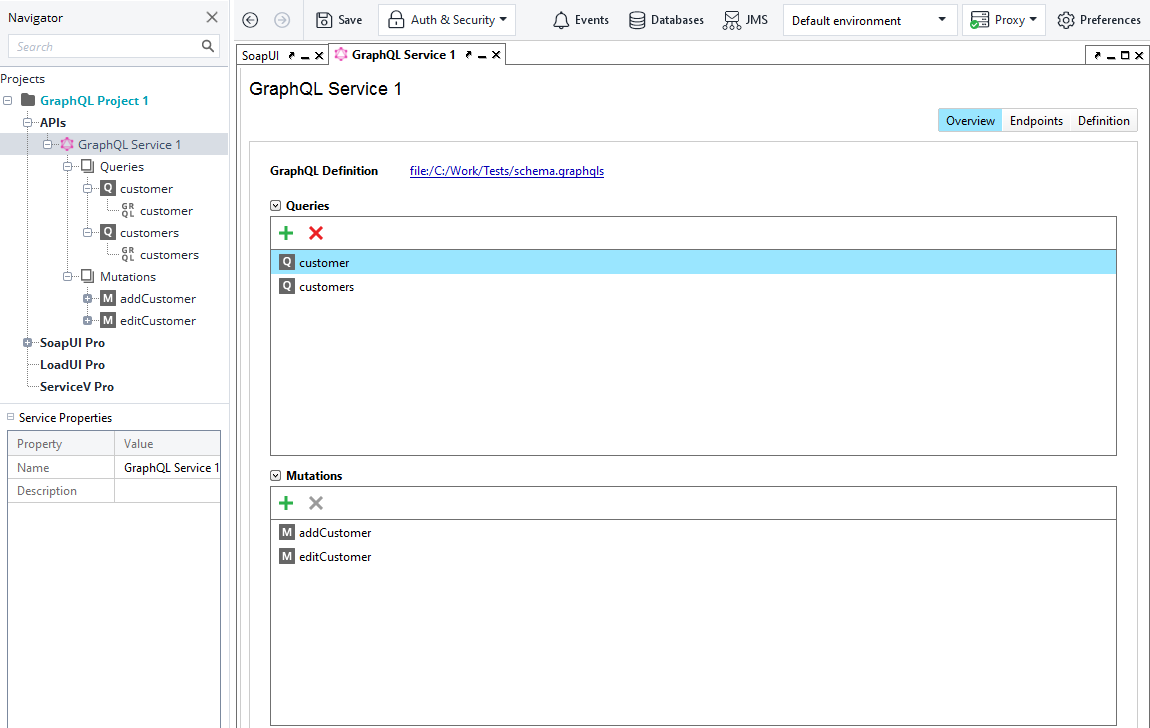Collapse the Mutations section header
Image resolution: width=1150 pixels, height=728 pixels.
click(x=274, y=475)
